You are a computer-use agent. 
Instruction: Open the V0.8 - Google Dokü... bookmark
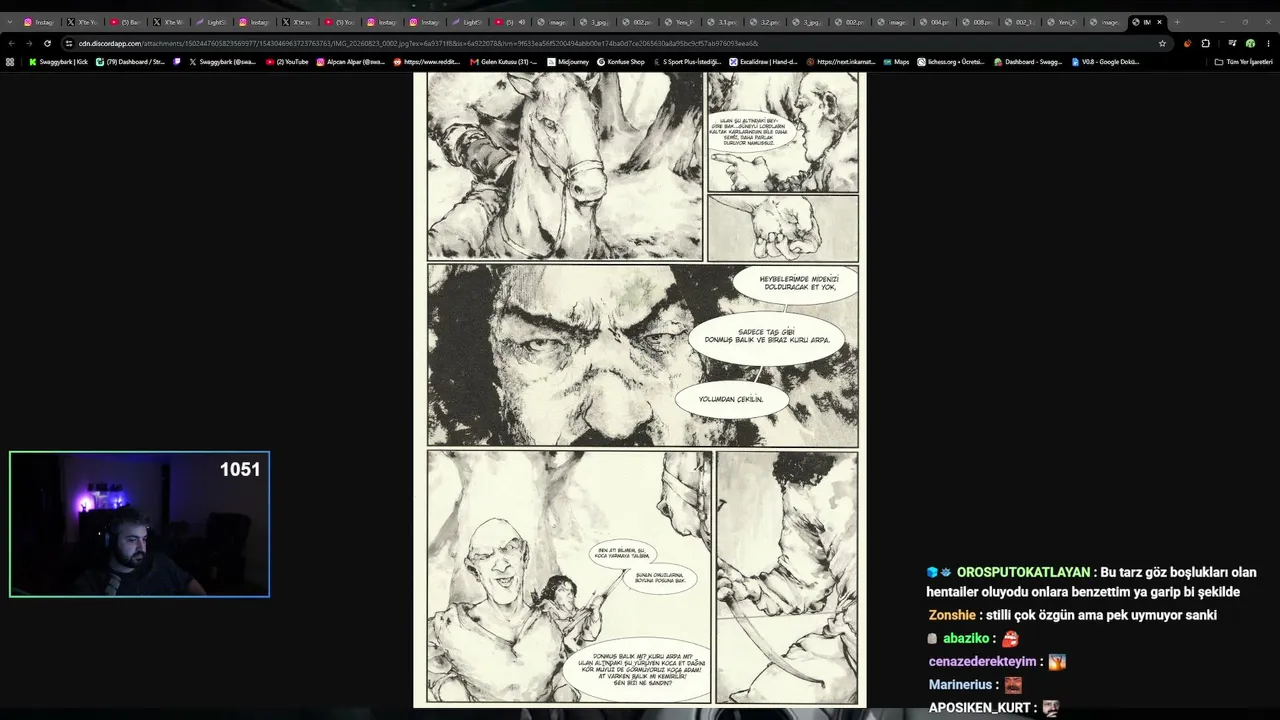[1105, 62]
